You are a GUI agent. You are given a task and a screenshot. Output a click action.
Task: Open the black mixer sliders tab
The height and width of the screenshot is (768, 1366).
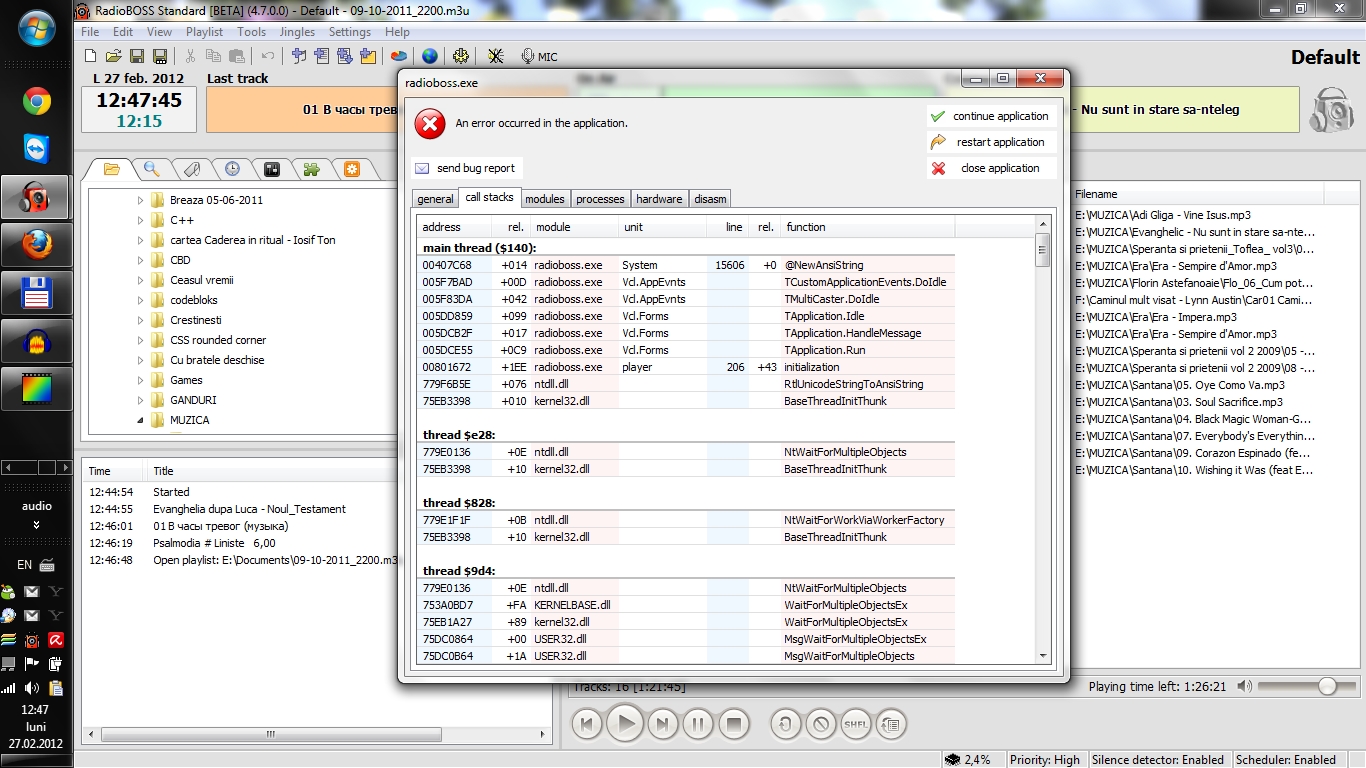click(271, 169)
